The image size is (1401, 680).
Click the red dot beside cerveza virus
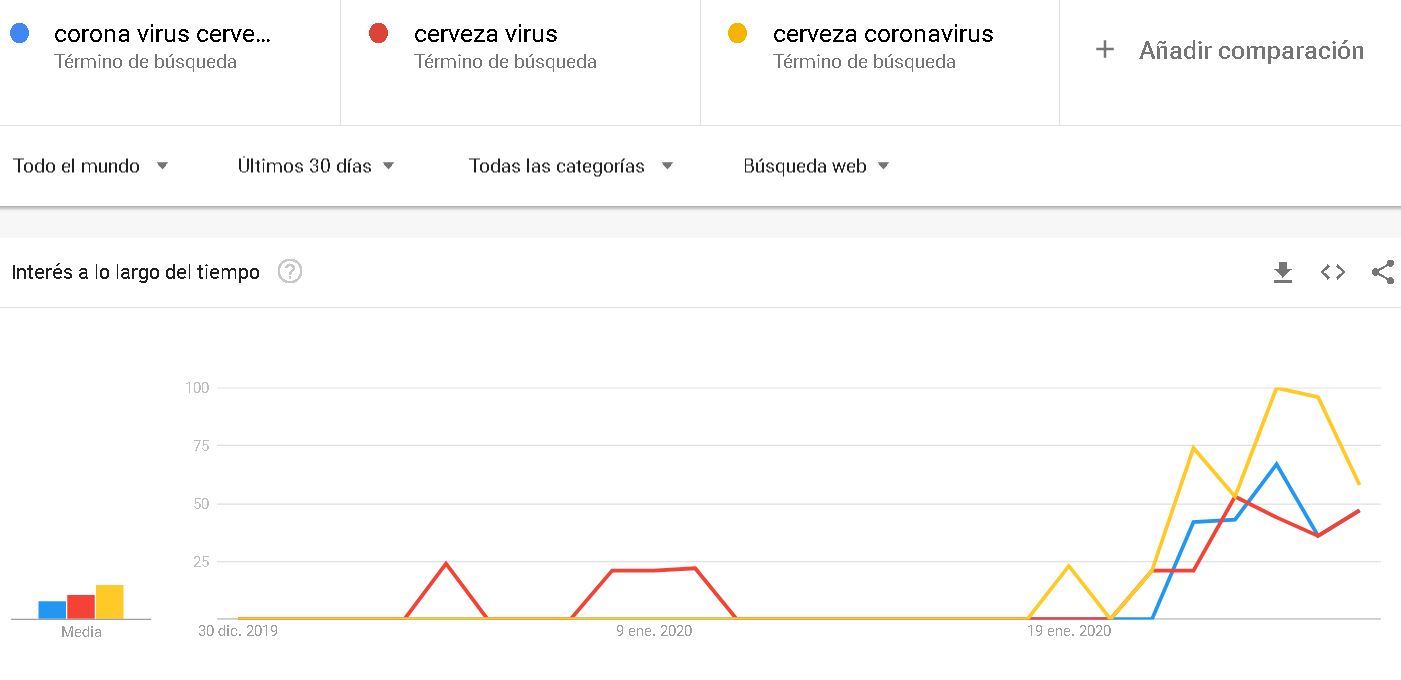click(x=378, y=34)
